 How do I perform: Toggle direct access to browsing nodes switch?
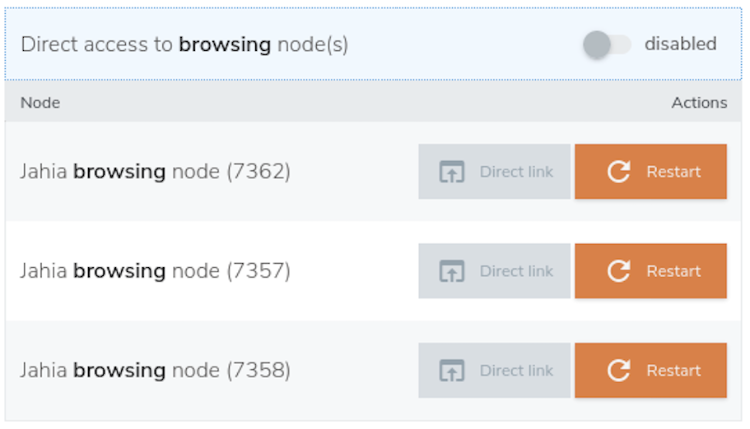point(607,45)
